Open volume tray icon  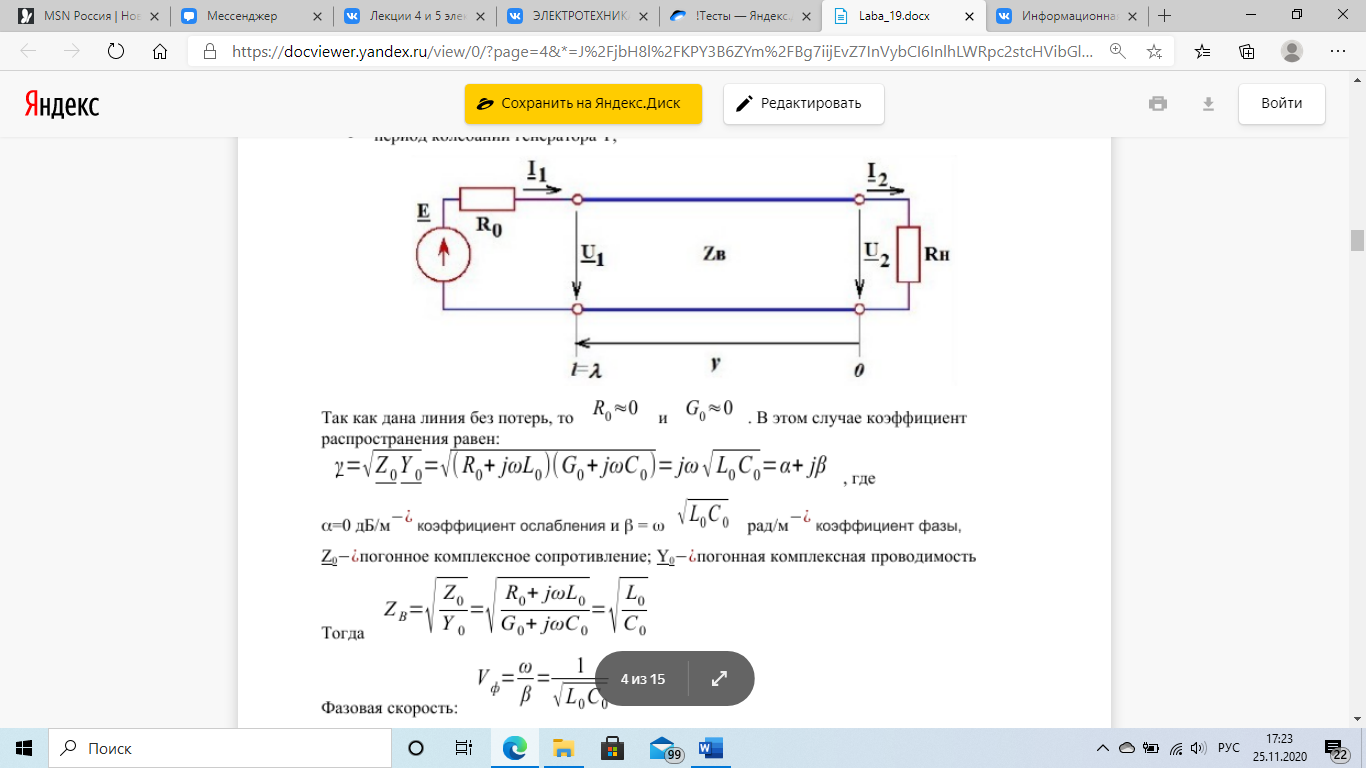coord(1199,748)
